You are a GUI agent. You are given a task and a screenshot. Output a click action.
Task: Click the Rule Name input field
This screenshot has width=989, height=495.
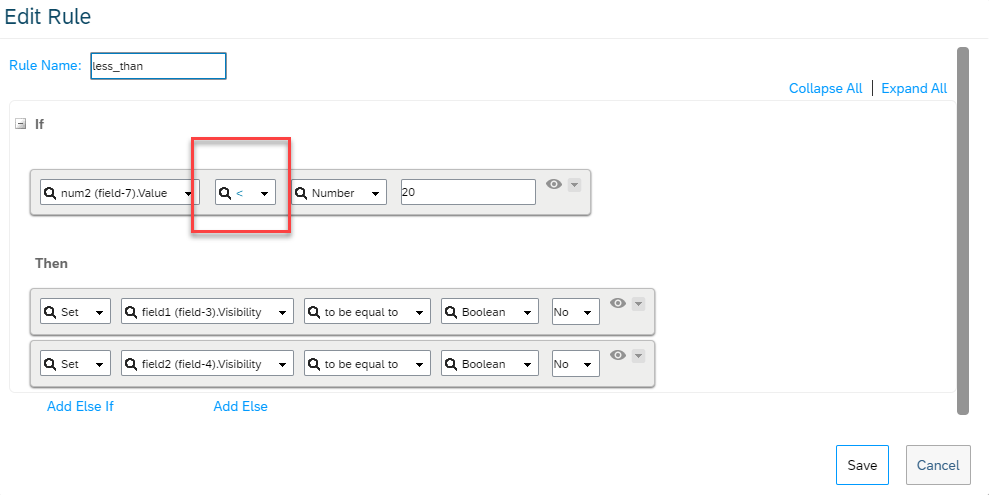158,66
